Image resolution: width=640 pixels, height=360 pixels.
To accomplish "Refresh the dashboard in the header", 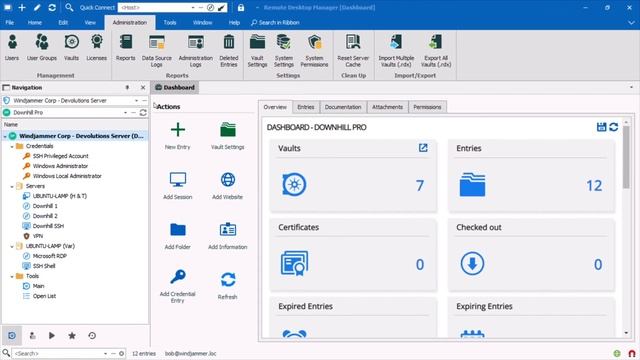I will click(x=613, y=127).
